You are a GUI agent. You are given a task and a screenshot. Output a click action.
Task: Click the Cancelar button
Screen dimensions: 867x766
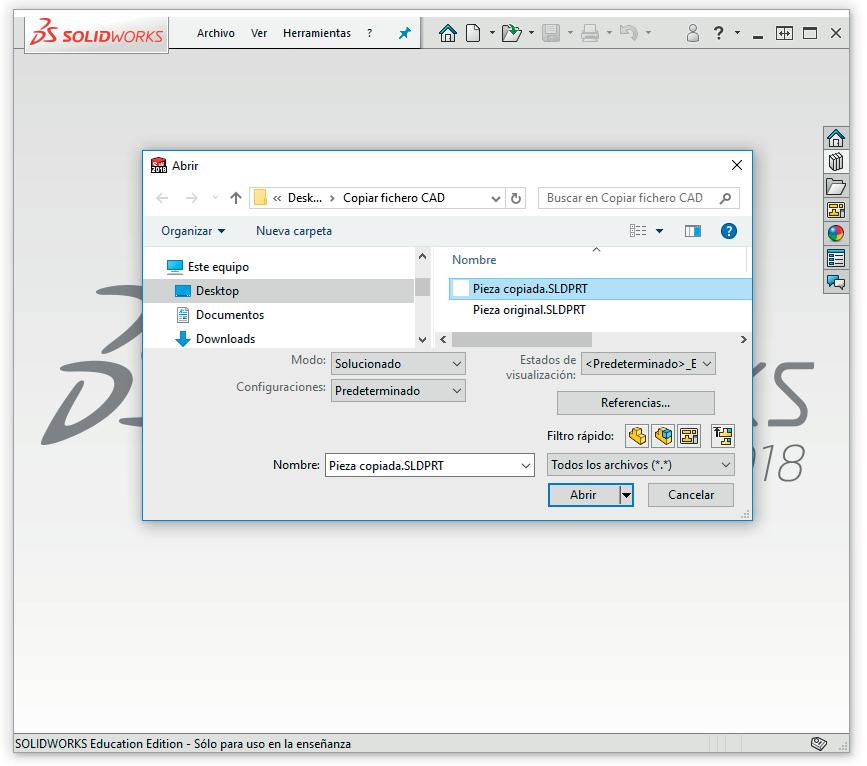[x=691, y=495]
